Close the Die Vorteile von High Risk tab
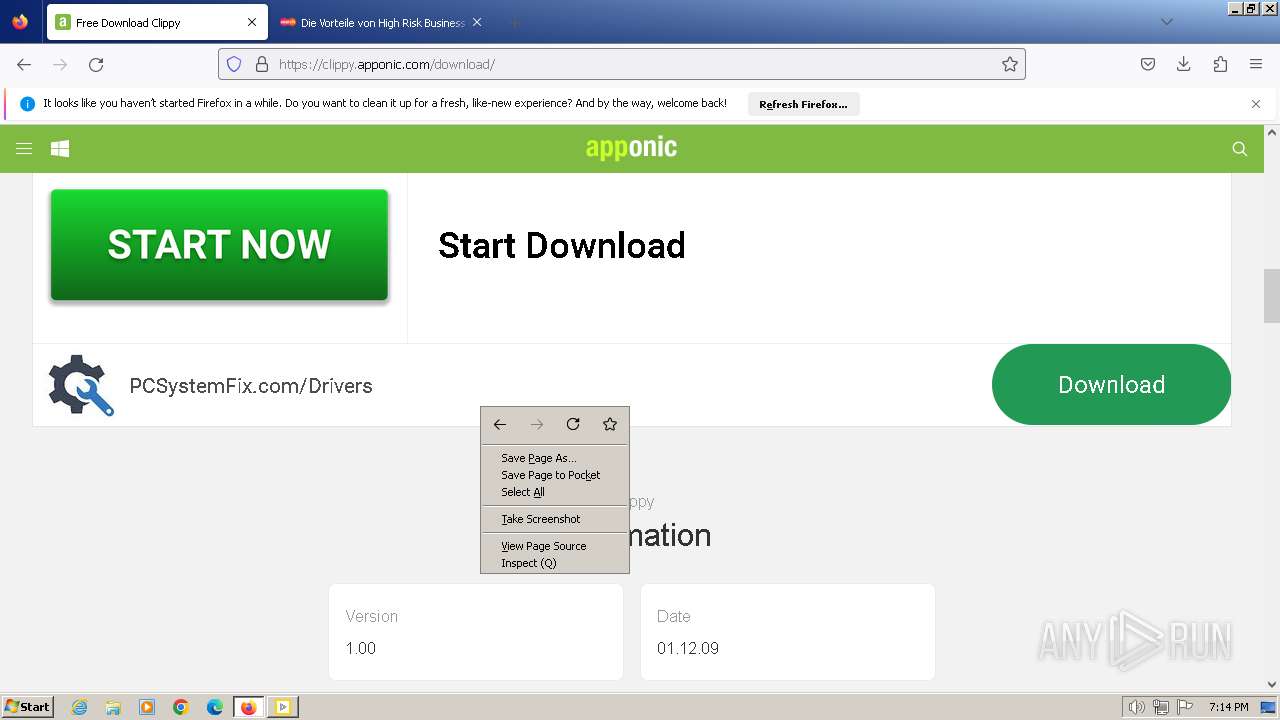Image resolution: width=1280 pixels, height=720 pixels. (477, 22)
